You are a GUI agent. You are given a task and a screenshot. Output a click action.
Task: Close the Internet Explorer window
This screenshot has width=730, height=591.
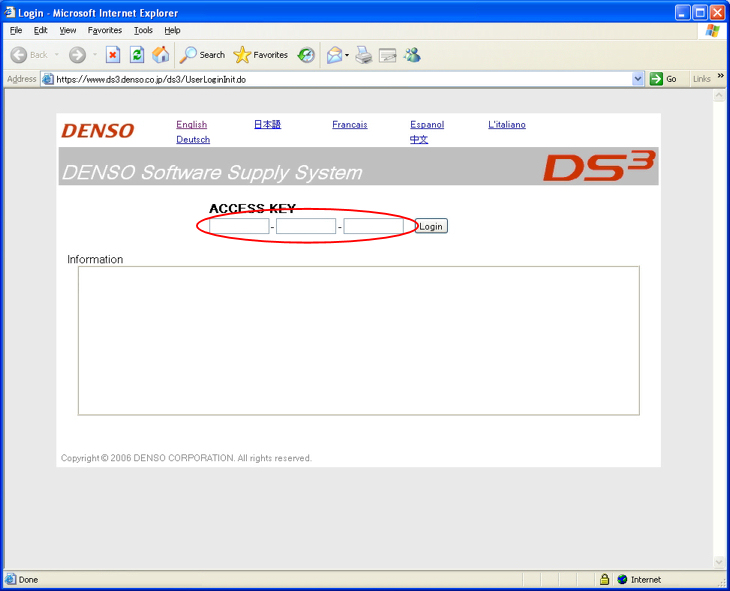717,13
